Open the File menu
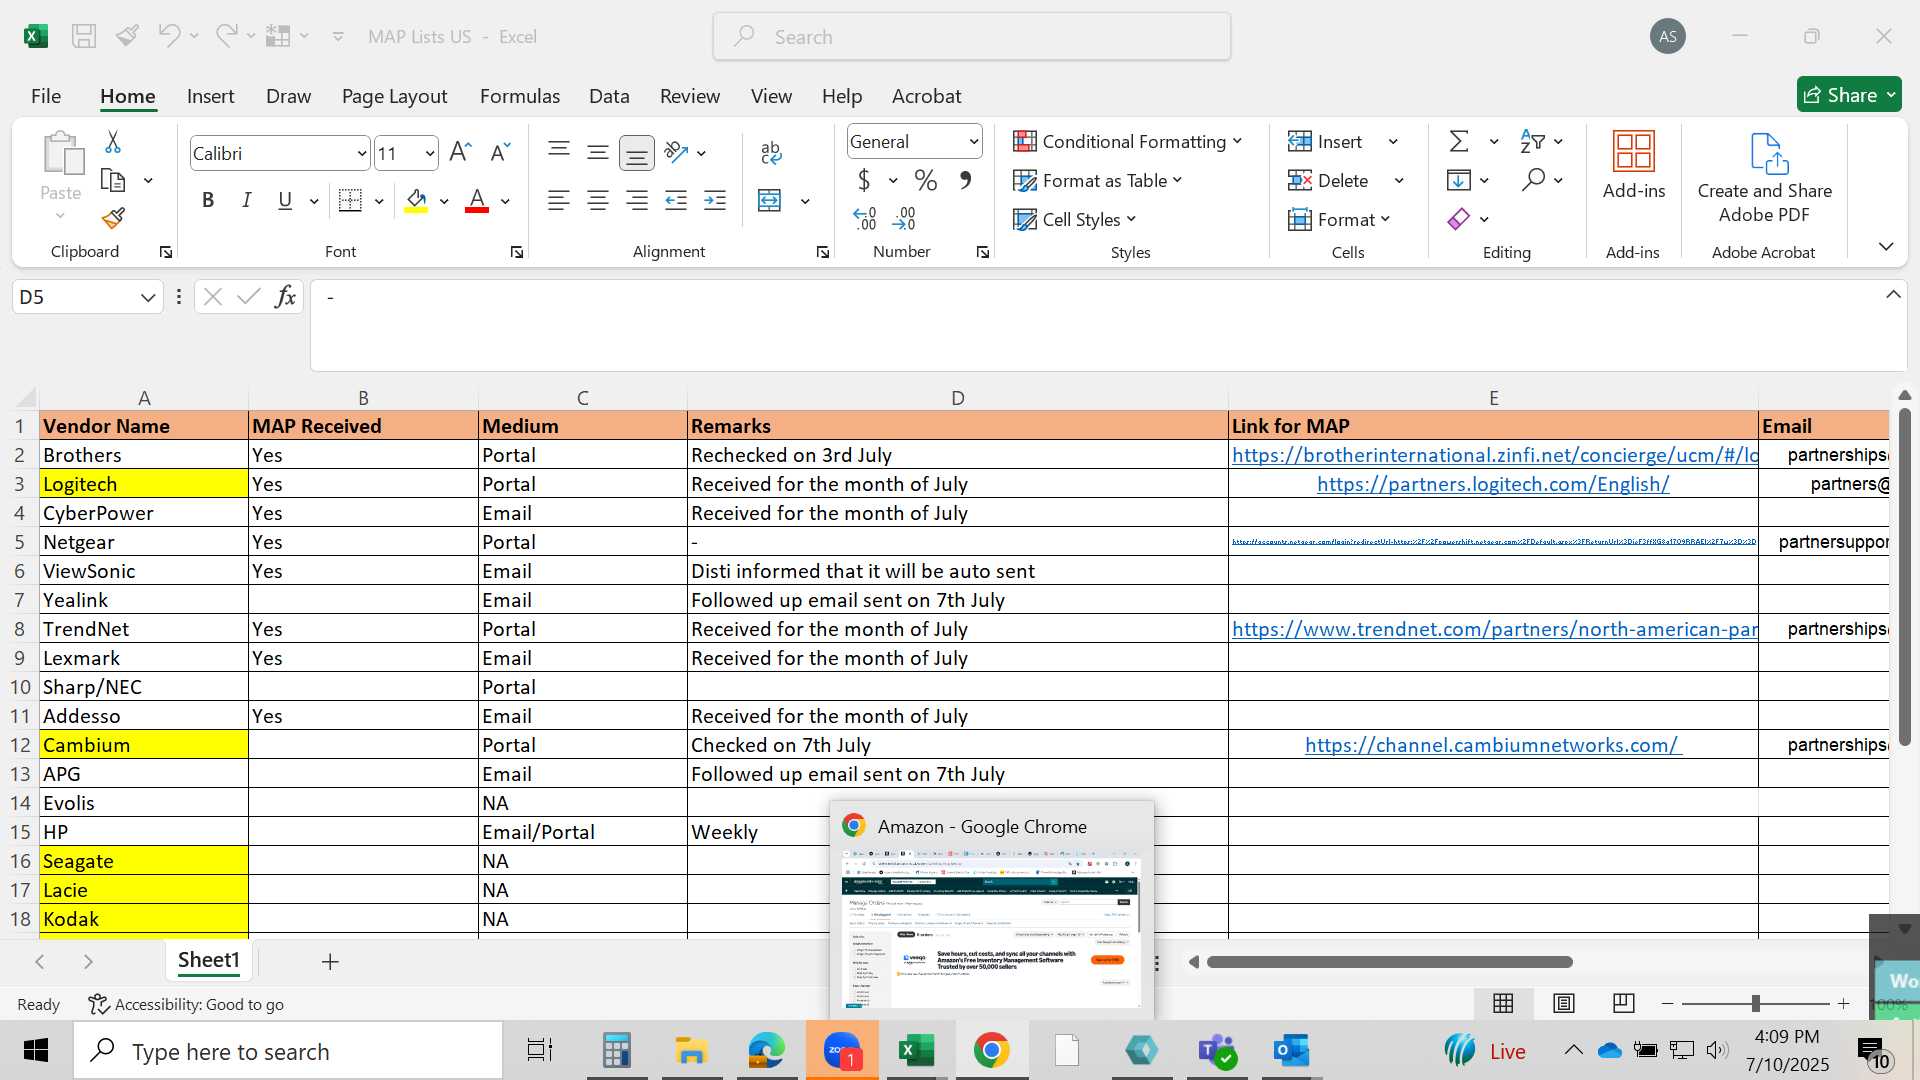 click(46, 96)
